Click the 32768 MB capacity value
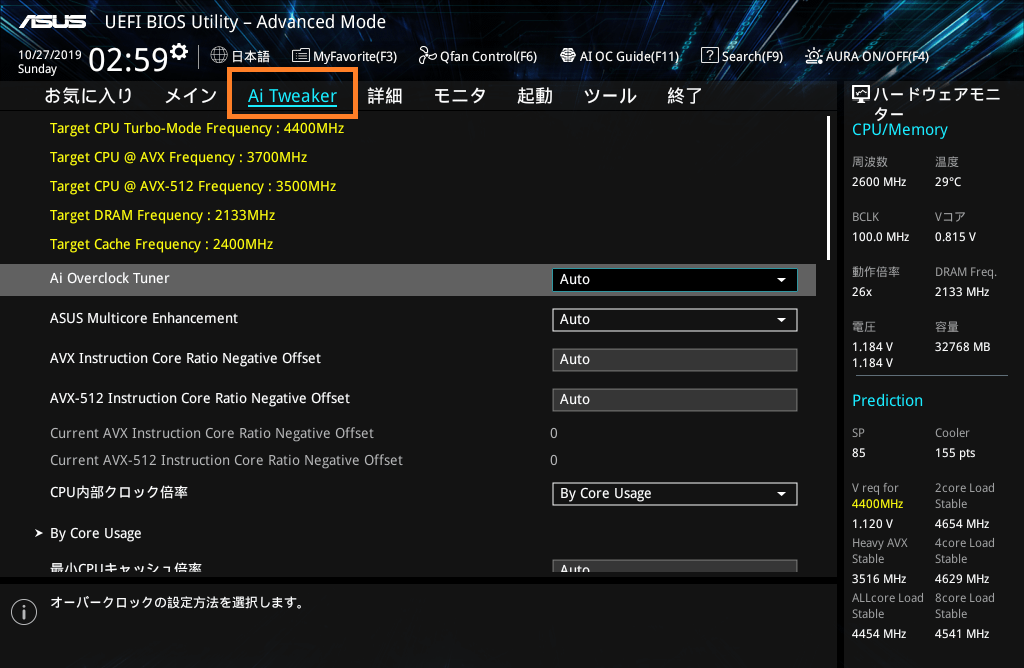This screenshot has height=668, width=1024. [962, 347]
